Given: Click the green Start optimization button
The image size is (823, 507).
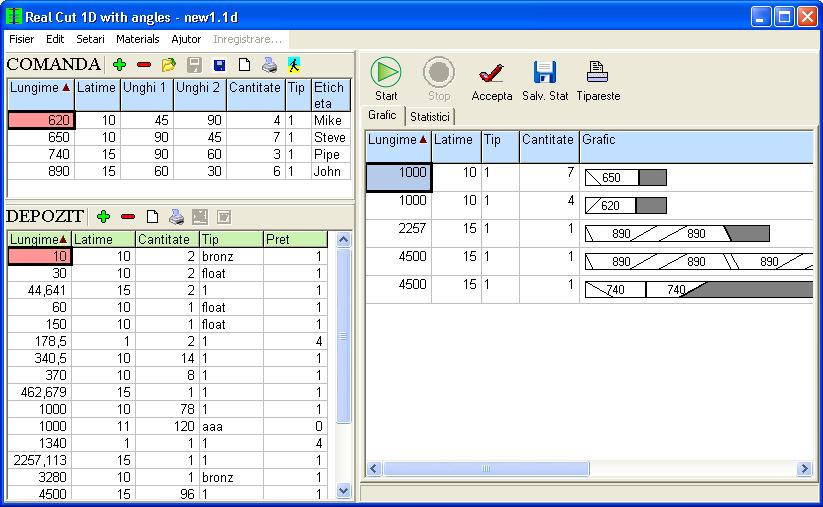Looking at the screenshot, I should click(386, 72).
